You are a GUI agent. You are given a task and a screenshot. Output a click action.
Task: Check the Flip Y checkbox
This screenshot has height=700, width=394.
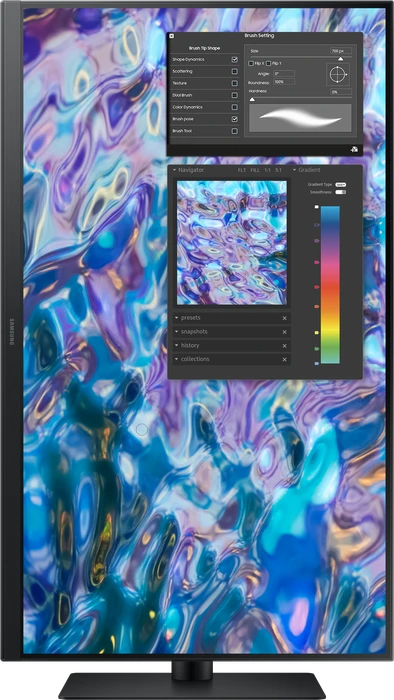click(269, 64)
